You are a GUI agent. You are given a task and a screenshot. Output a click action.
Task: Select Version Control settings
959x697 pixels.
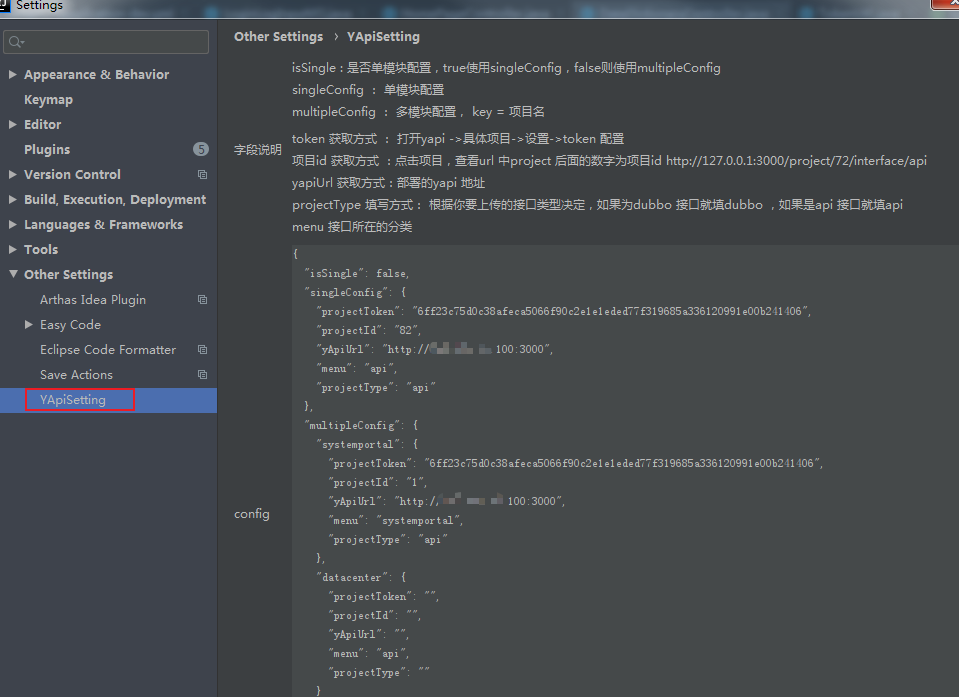pos(72,175)
